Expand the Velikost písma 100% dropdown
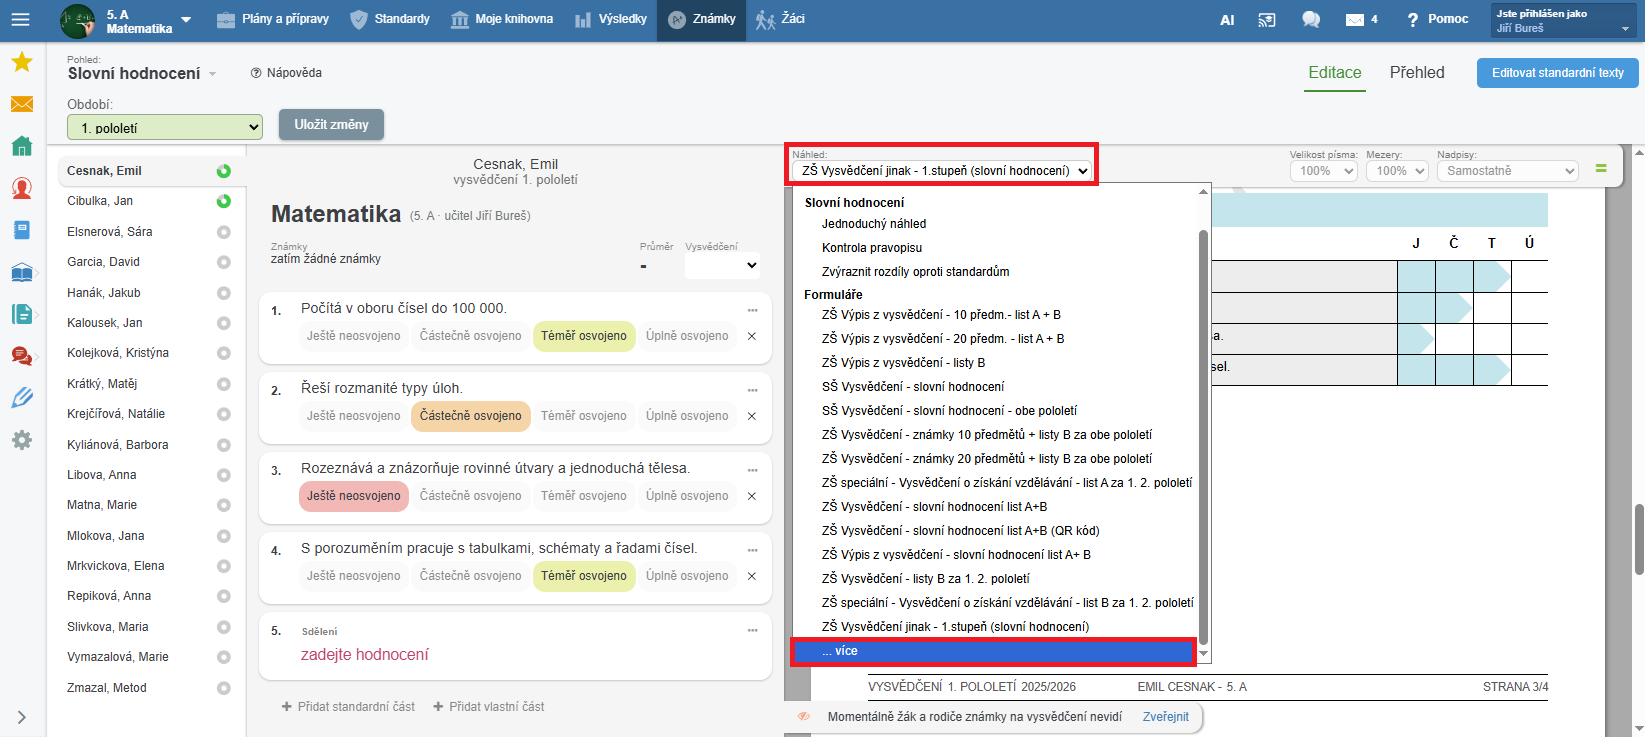This screenshot has width=1645, height=737. (1323, 171)
